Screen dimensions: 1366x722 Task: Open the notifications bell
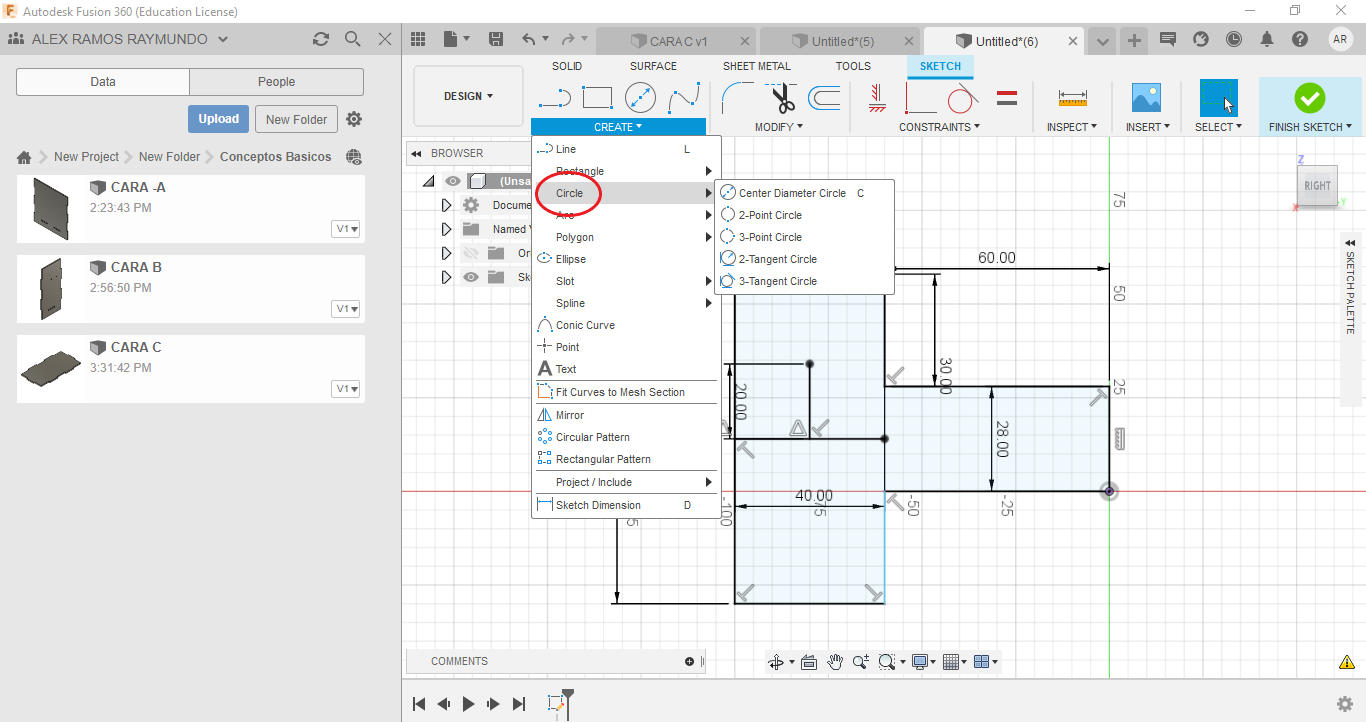(x=1267, y=39)
